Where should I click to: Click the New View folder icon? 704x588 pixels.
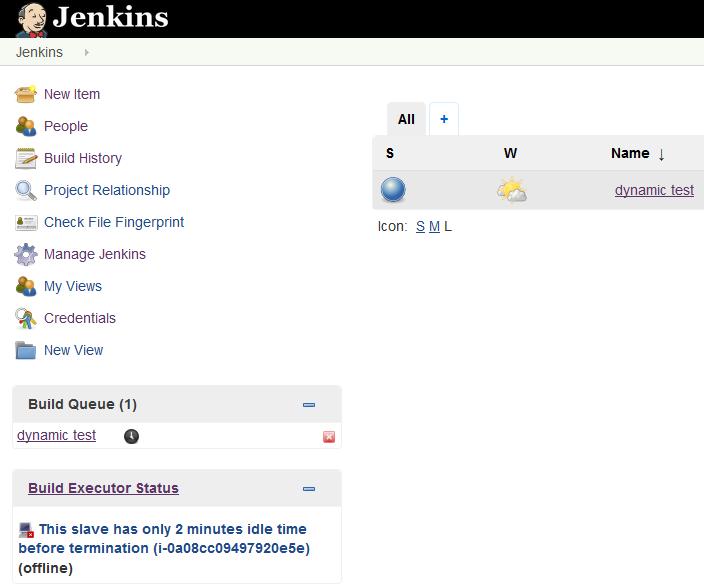(x=26, y=350)
